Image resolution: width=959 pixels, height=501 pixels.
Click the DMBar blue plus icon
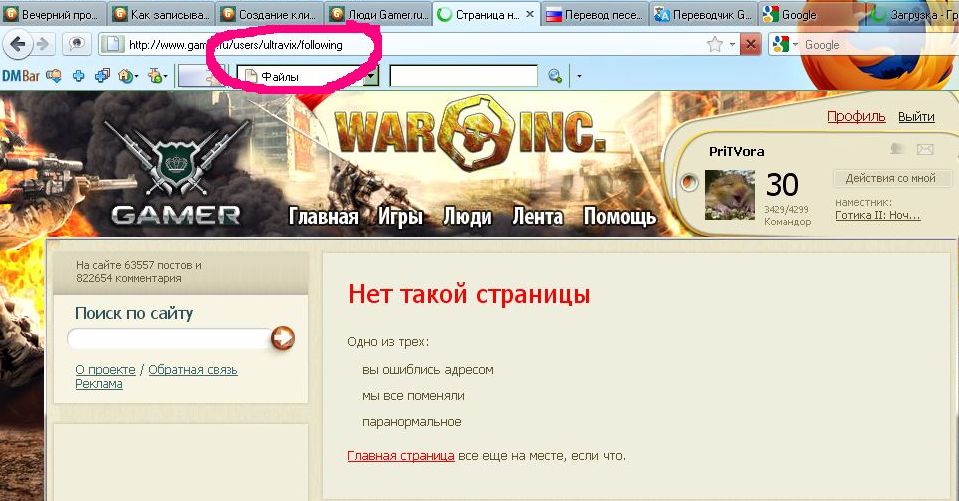(x=78, y=76)
